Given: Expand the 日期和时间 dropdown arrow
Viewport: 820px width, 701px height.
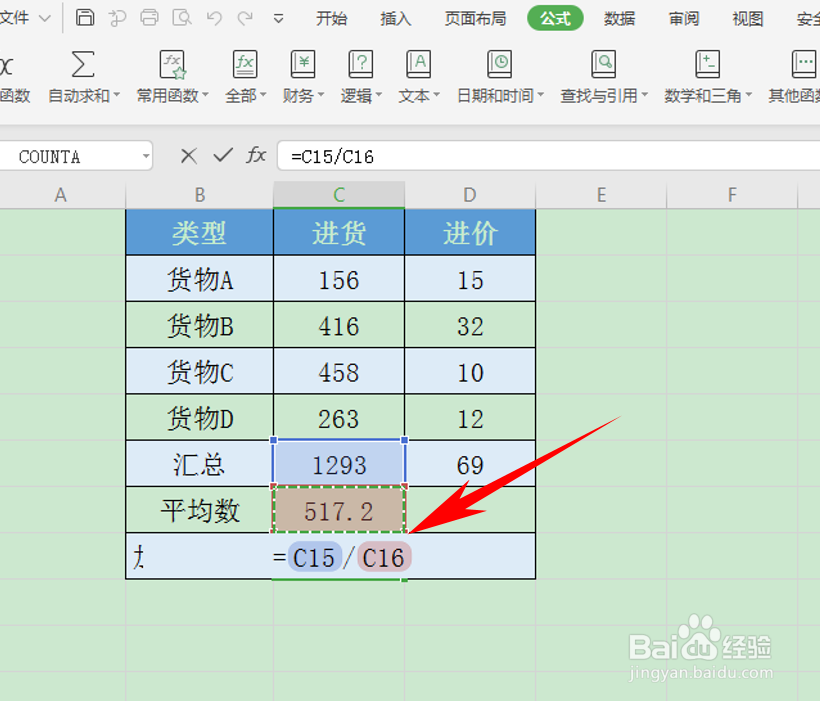Looking at the screenshot, I should (x=541, y=95).
